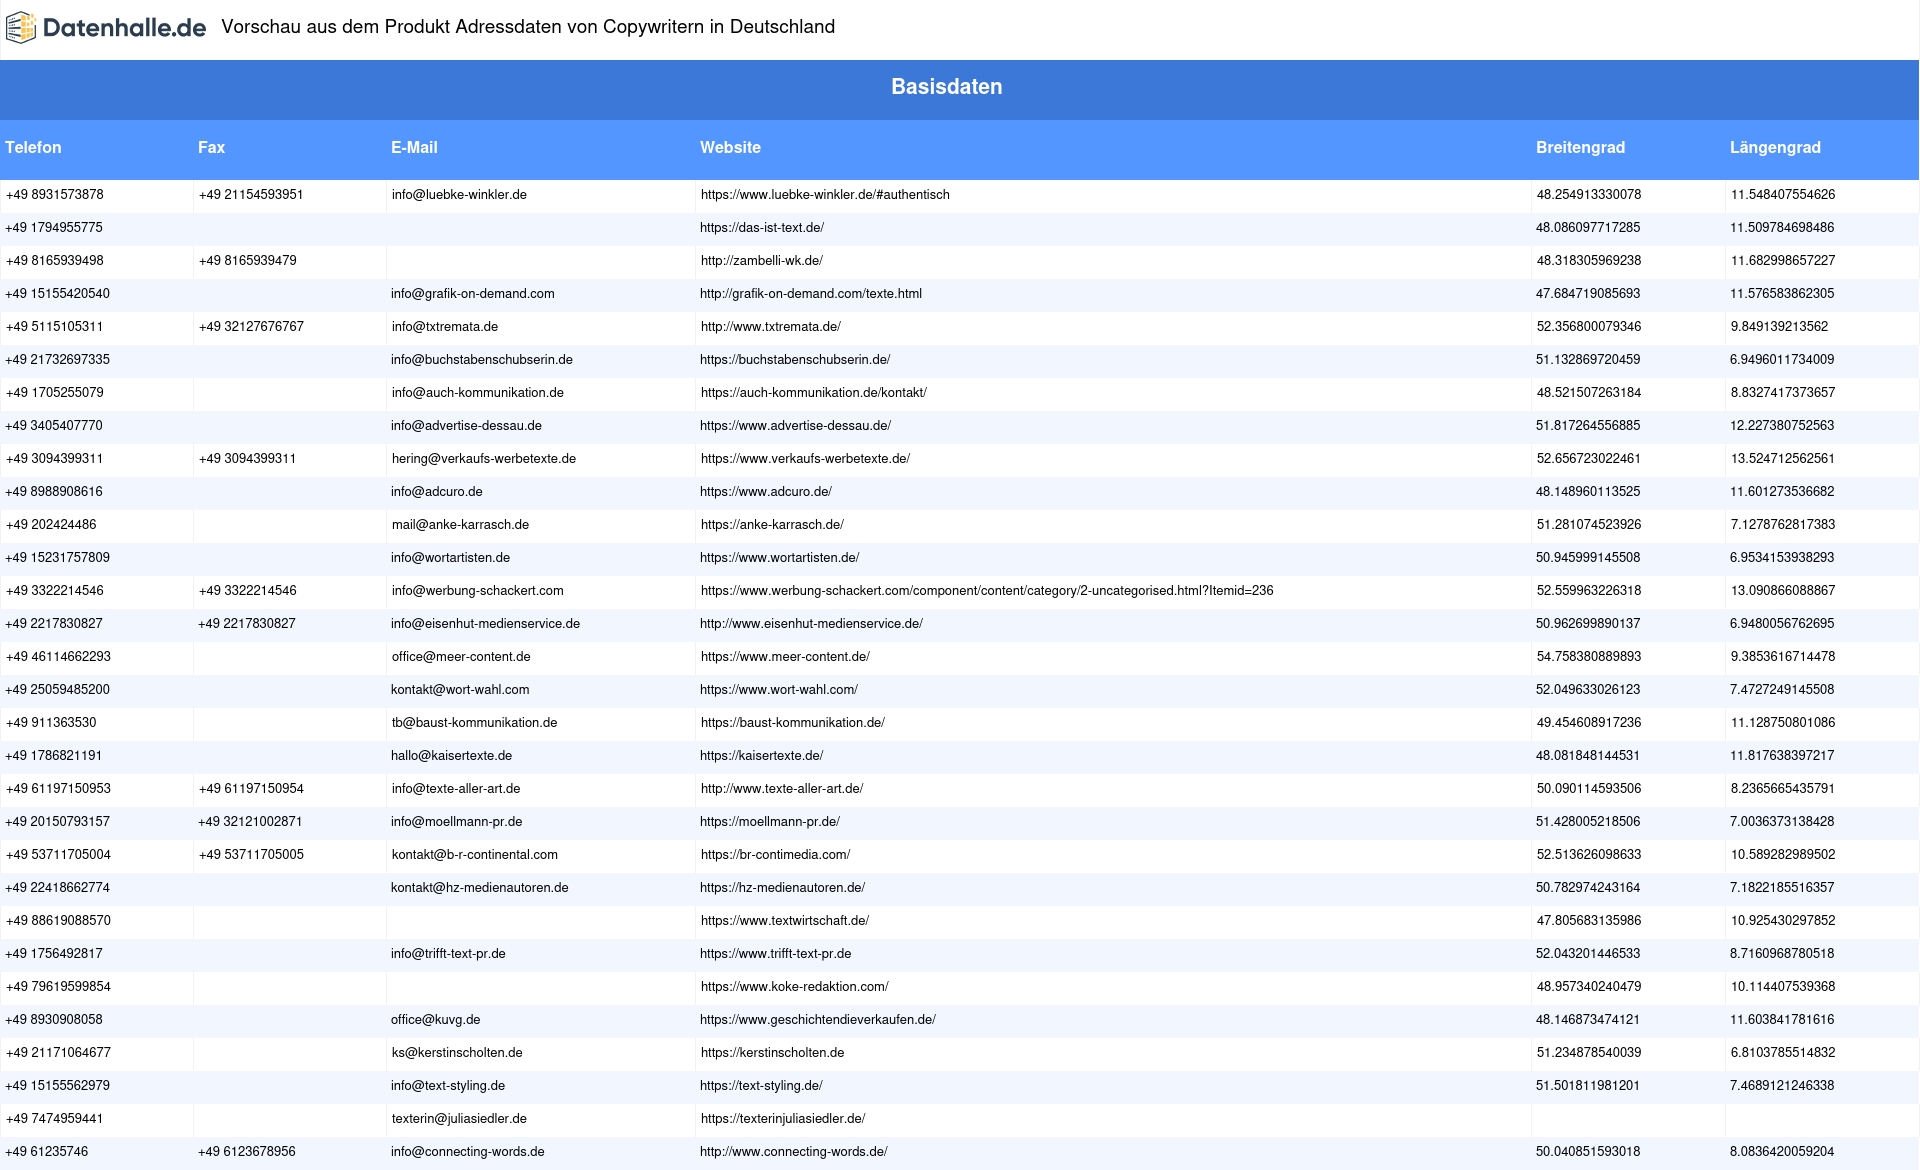The height and width of the screenshot is (1170, 1920).
Task: Open https://text-styling.de/ link
Action: (761, 1086)
